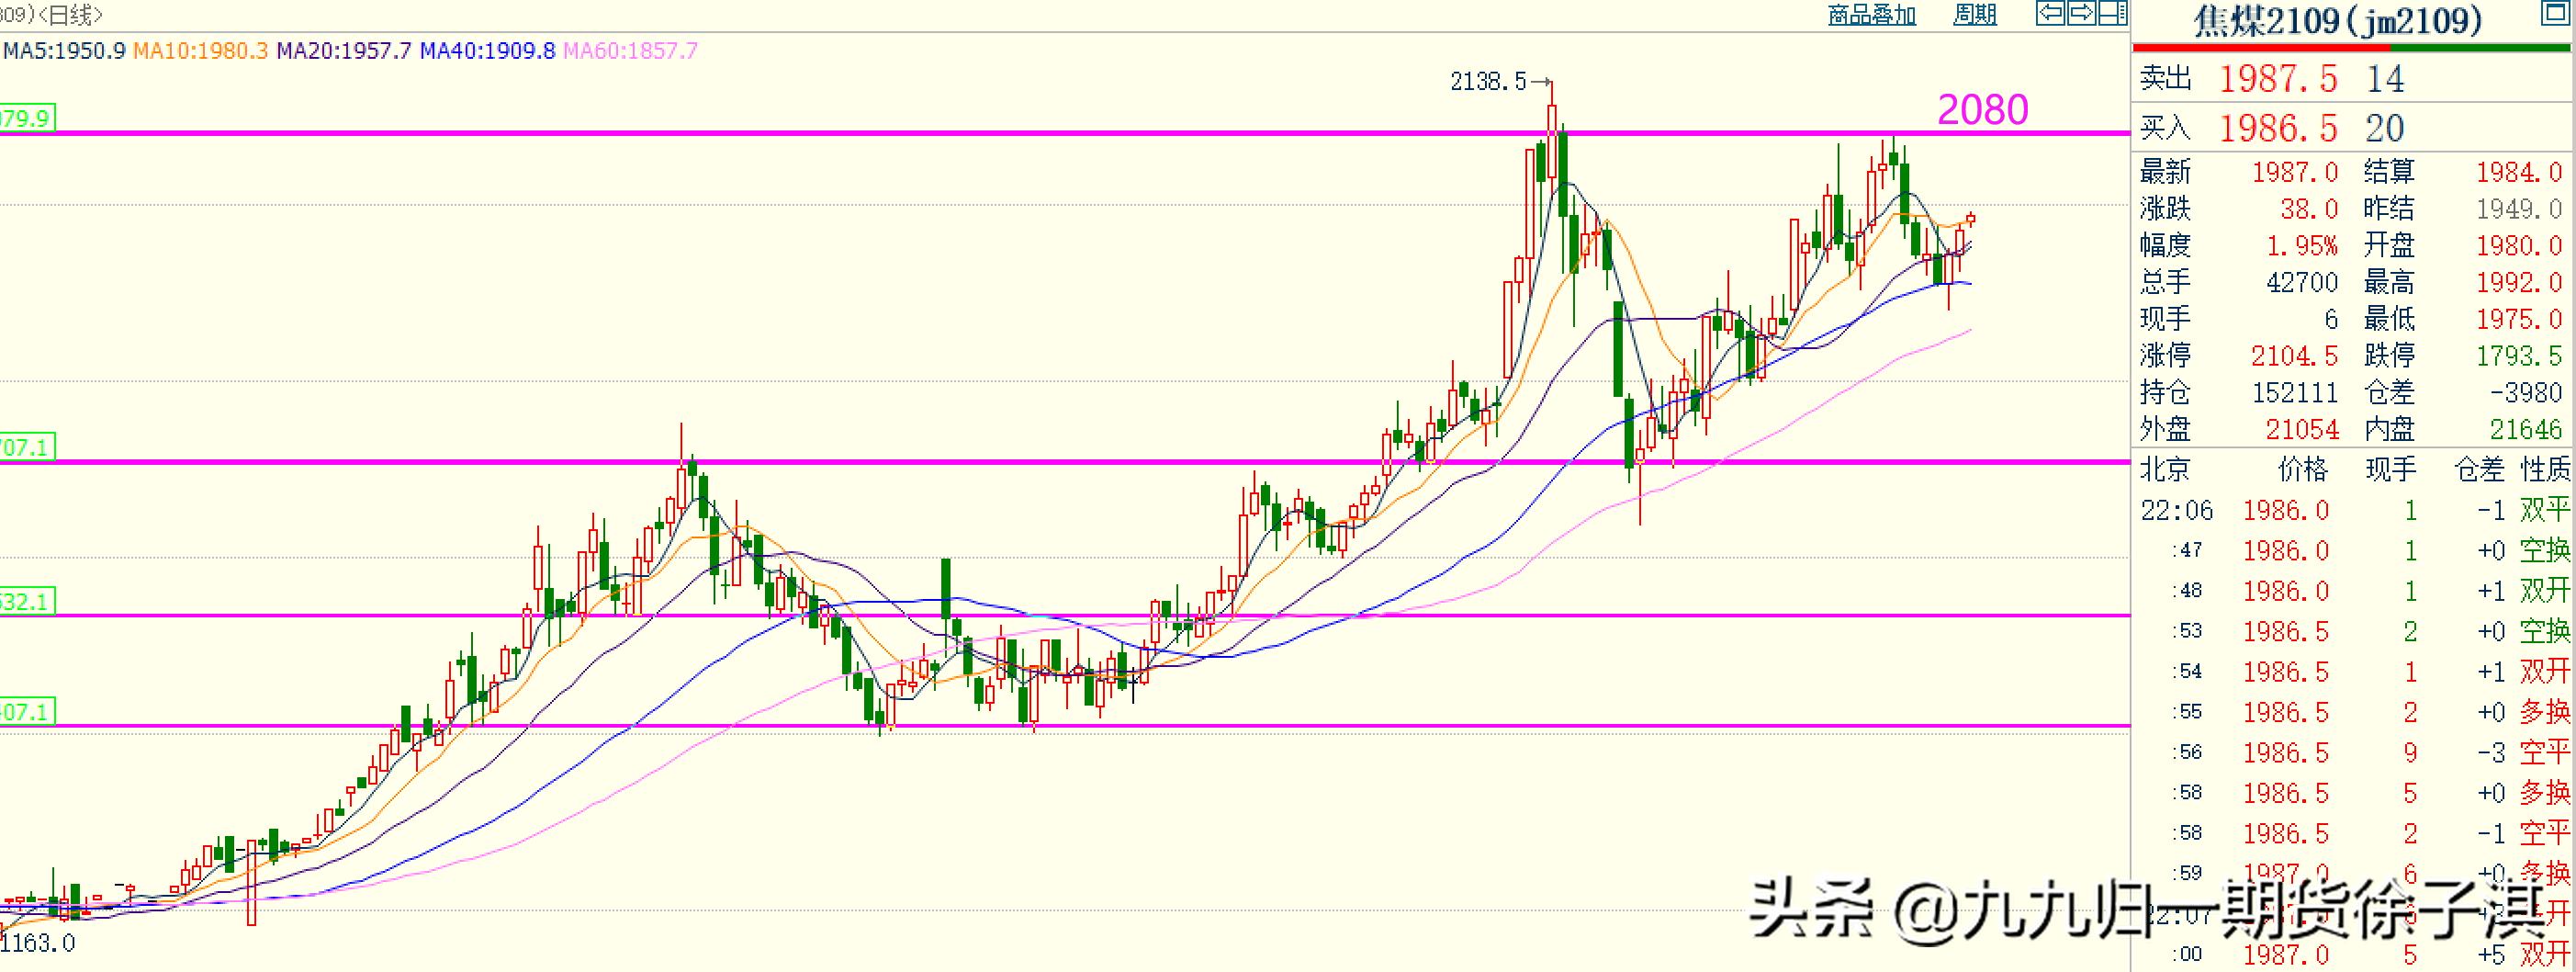The height and width of the screenshot is (972, 2576).
Task: Click the 涨跌 value 38.0
Action: click(2309, 209)
